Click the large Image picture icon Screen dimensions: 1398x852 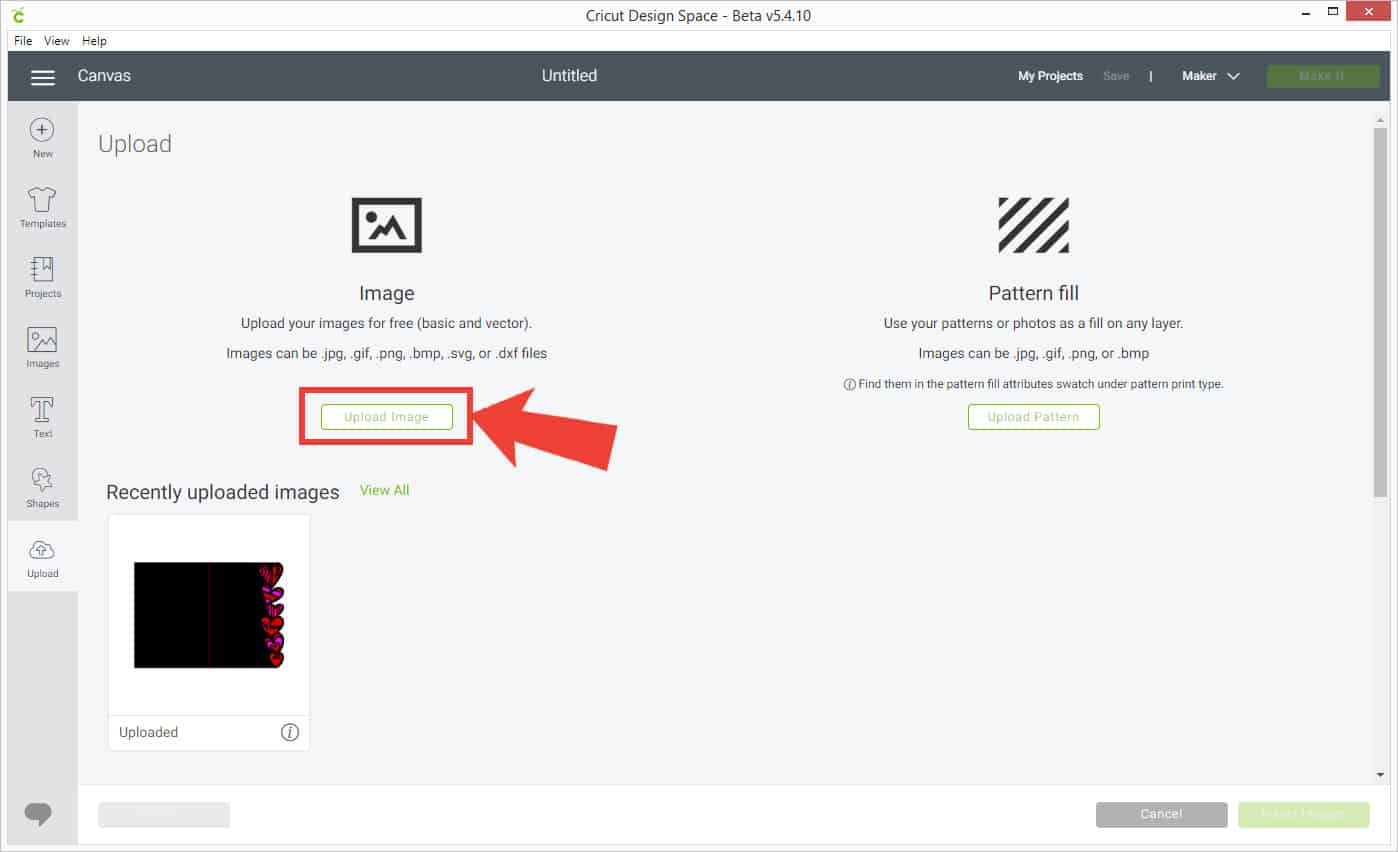386,225
